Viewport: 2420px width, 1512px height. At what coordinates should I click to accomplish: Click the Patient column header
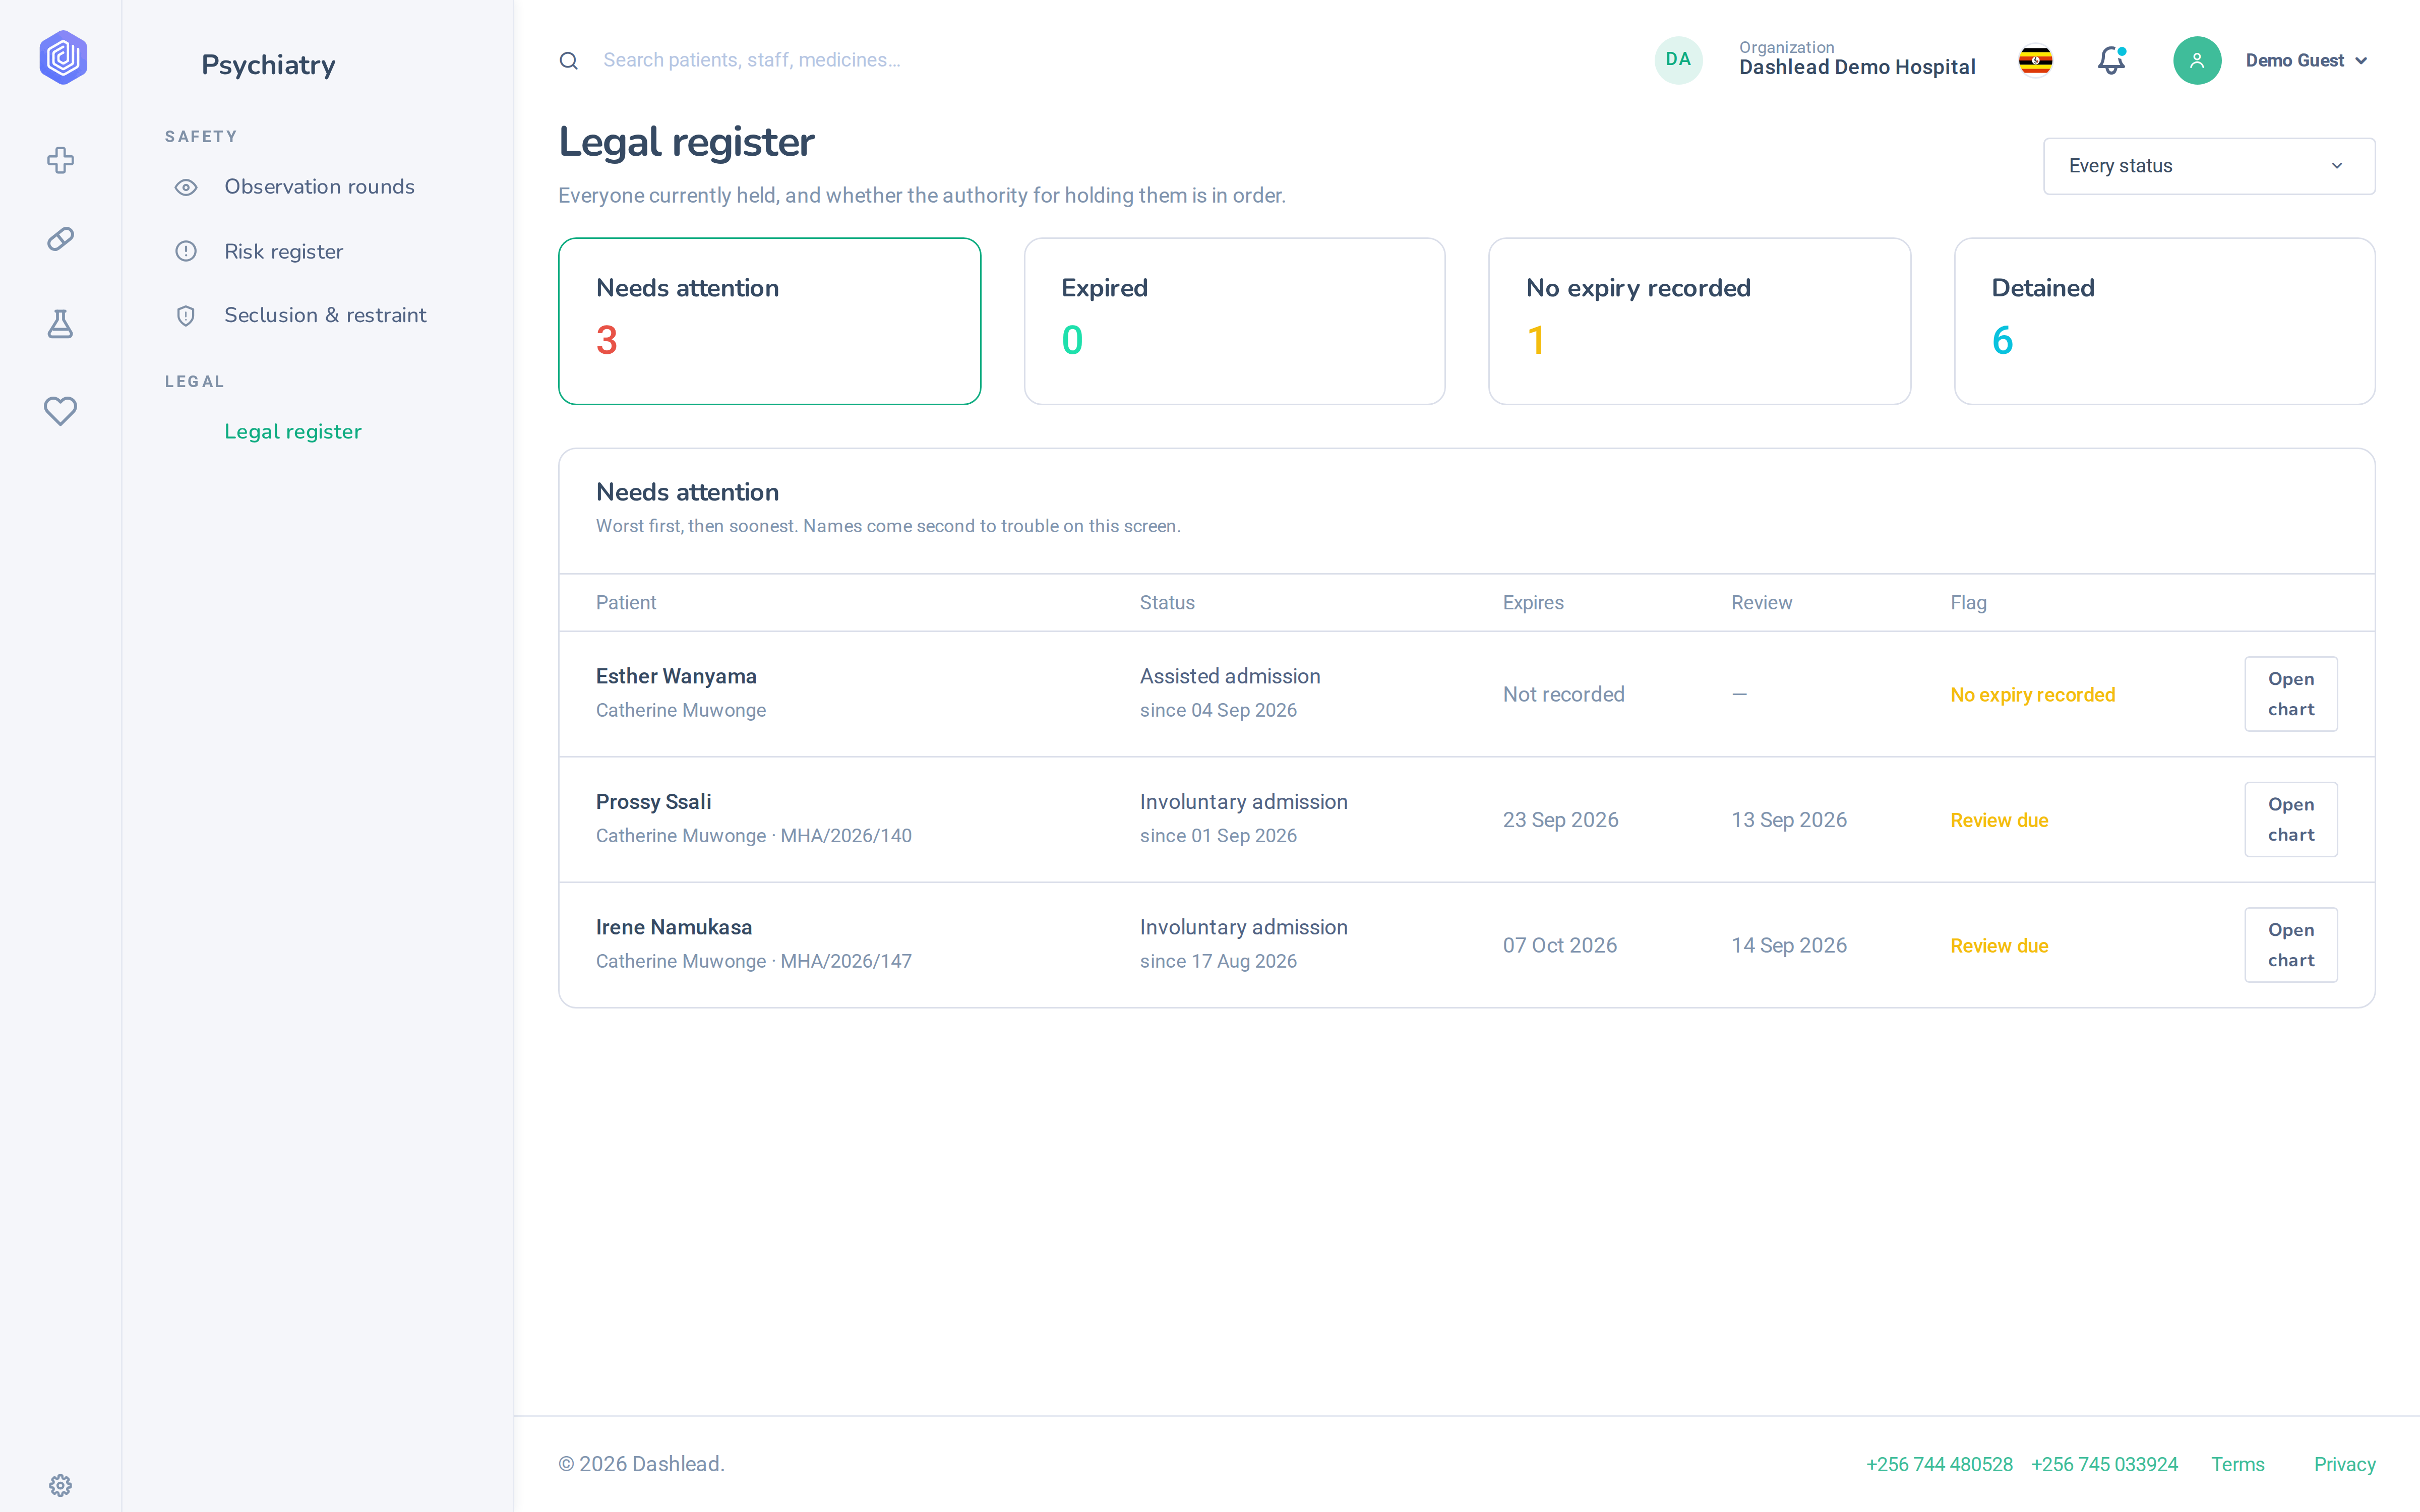click(x=626, y=603)
